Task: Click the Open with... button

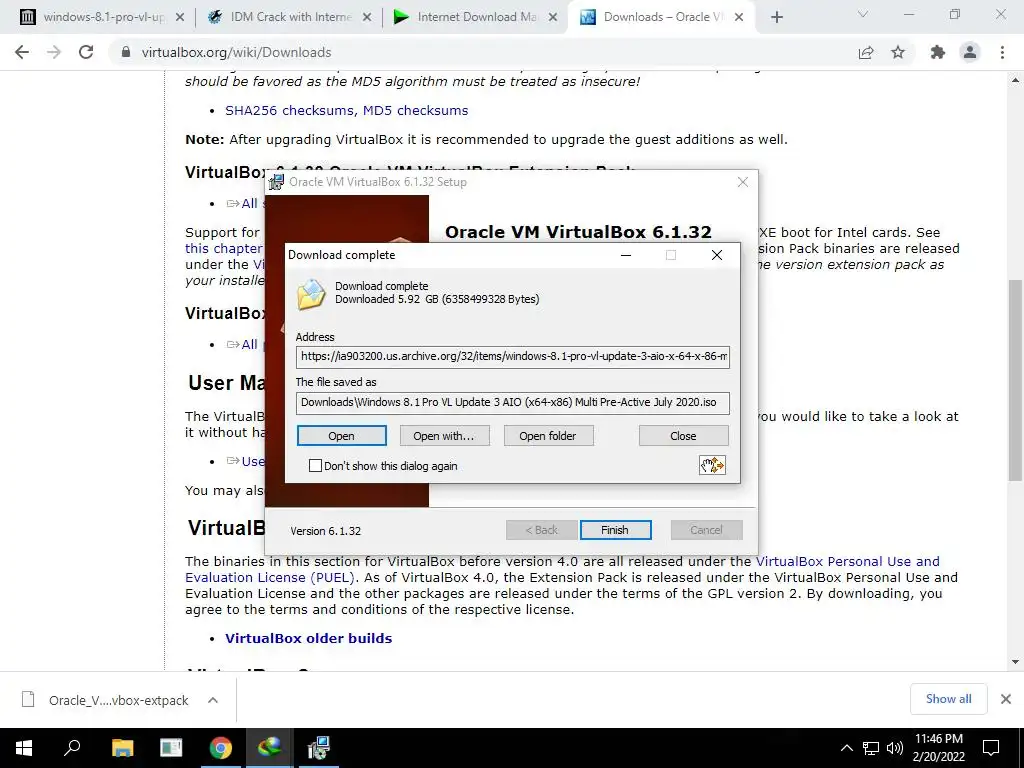Action: tap(444, 436)
